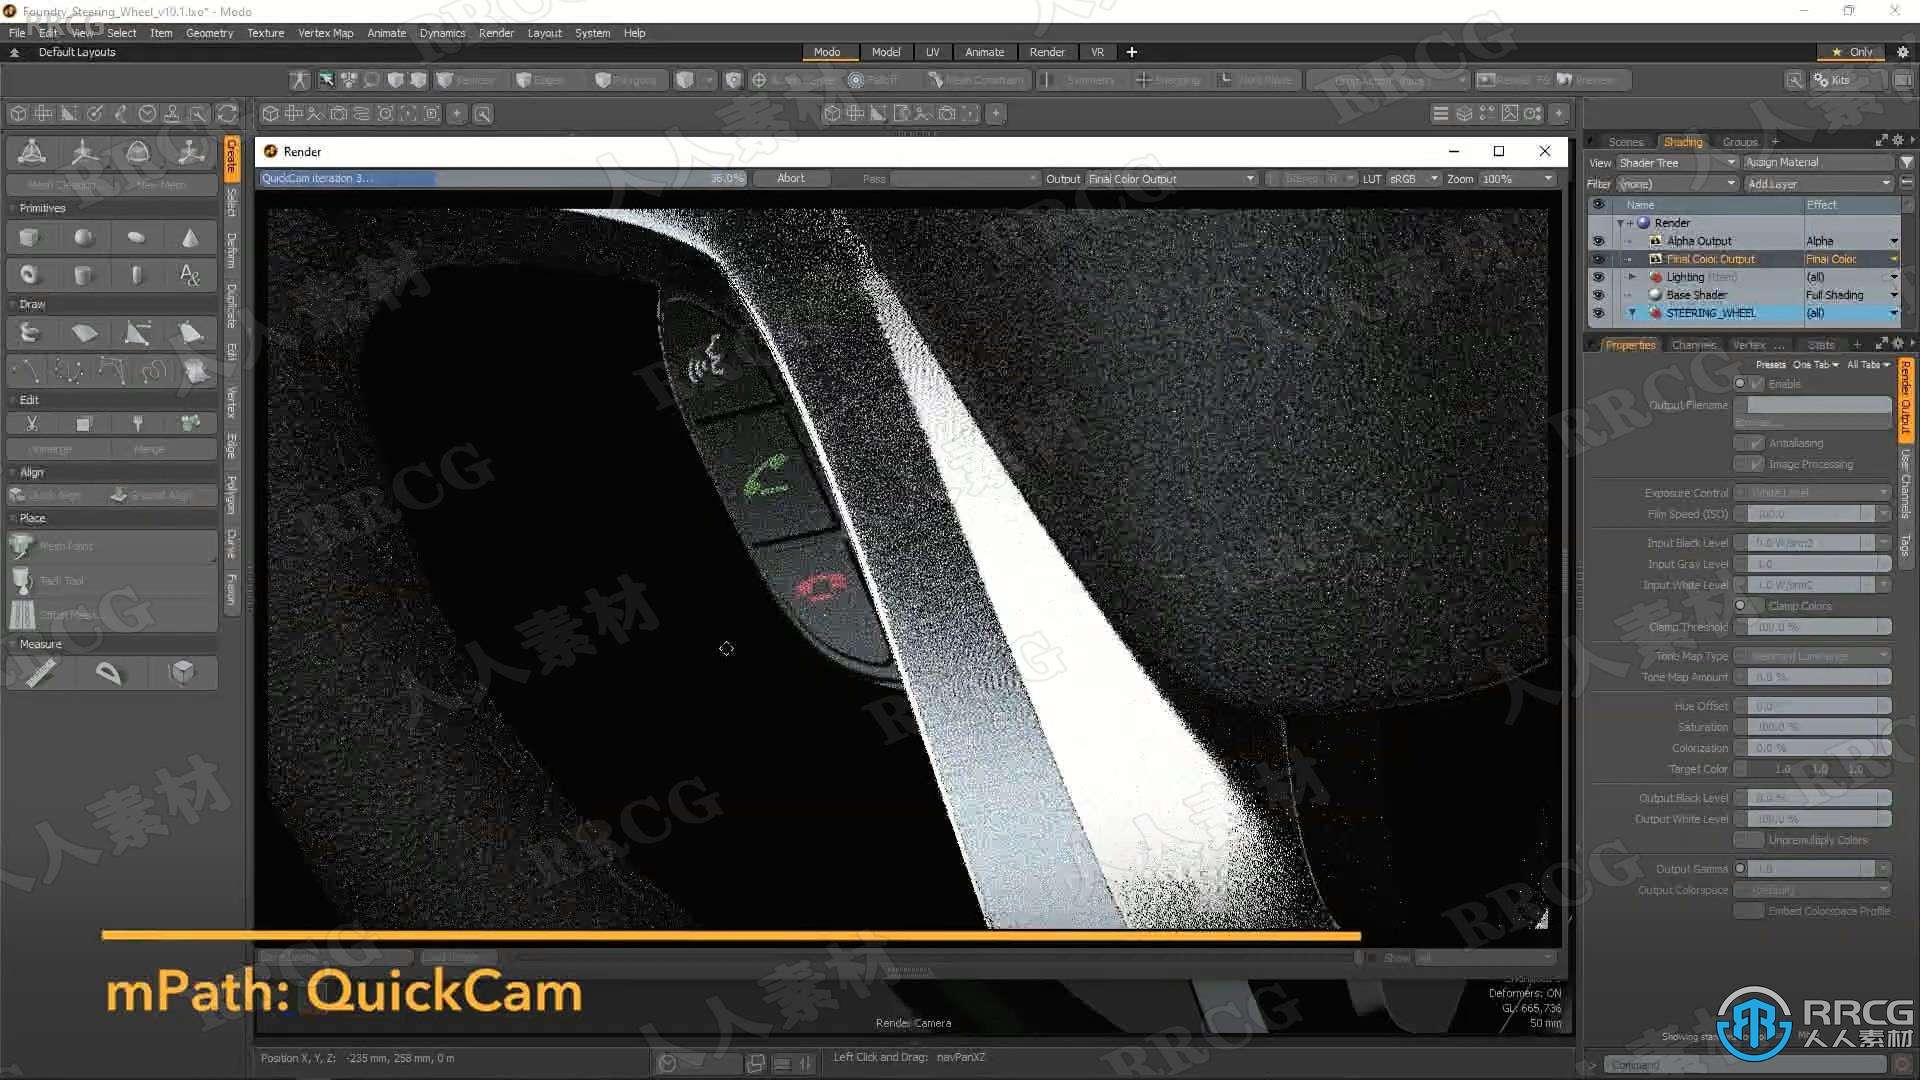
Task: Click the Abort render button
Action: point(789,178)
